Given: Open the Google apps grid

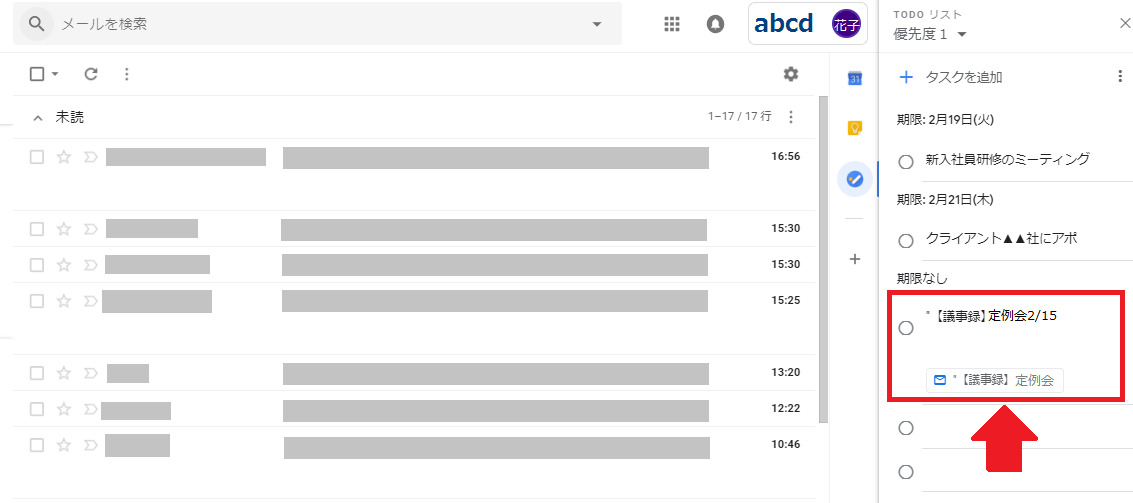Looking at the screenshot, I should point(672,24).
